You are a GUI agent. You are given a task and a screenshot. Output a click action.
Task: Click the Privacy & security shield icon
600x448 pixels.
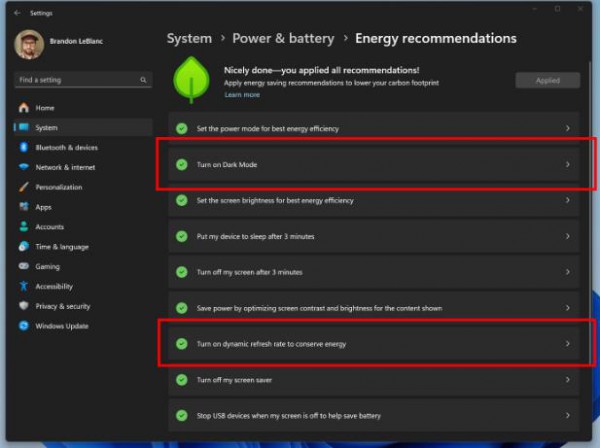point(24,306)
